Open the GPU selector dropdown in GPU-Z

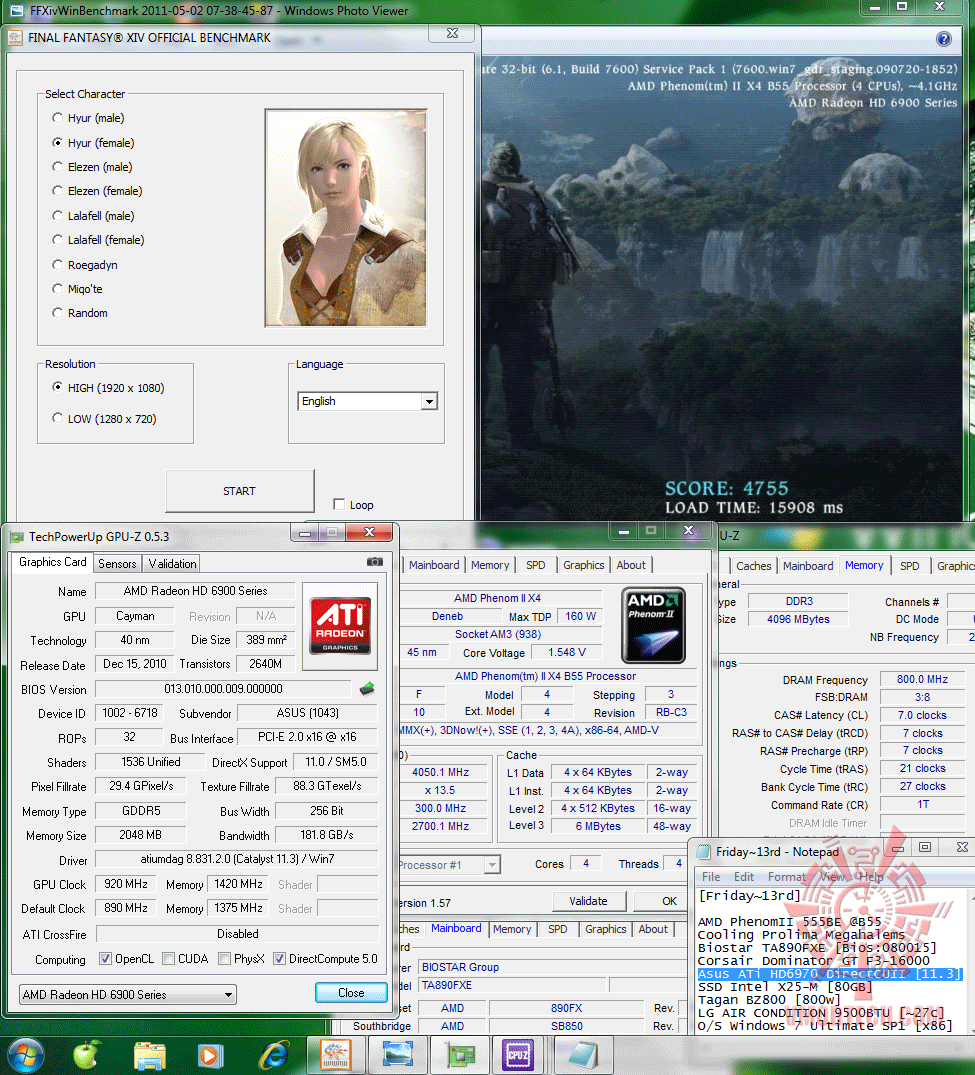[128, 994]
